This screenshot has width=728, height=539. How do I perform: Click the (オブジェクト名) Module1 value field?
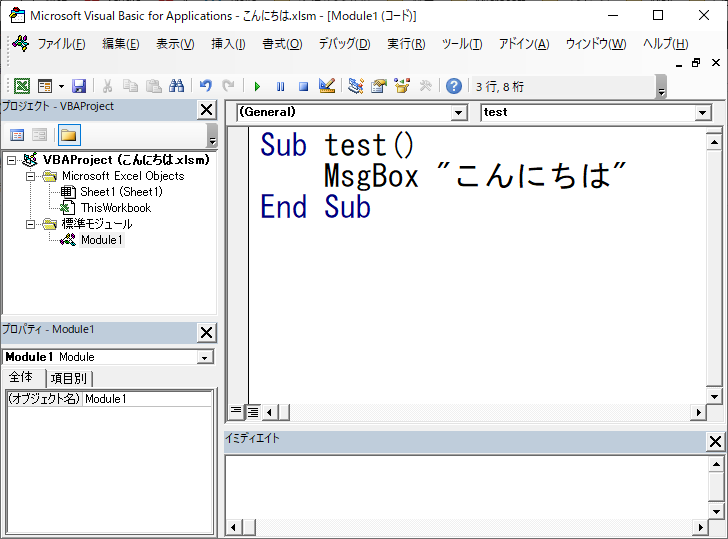tap(148, 399)
